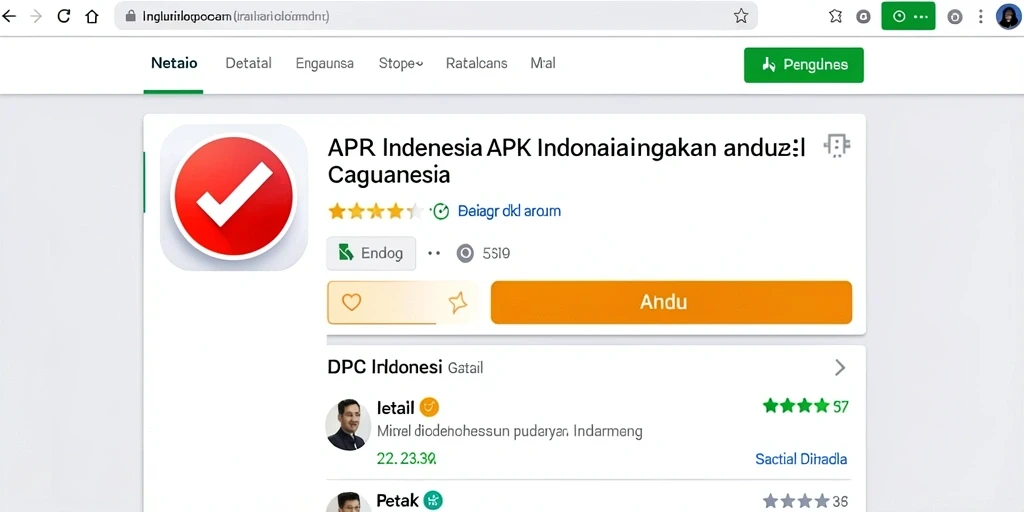This screenshot has width=1024, height=512.
Task: Click the Endog button
Action: click(x=371, y=253)
